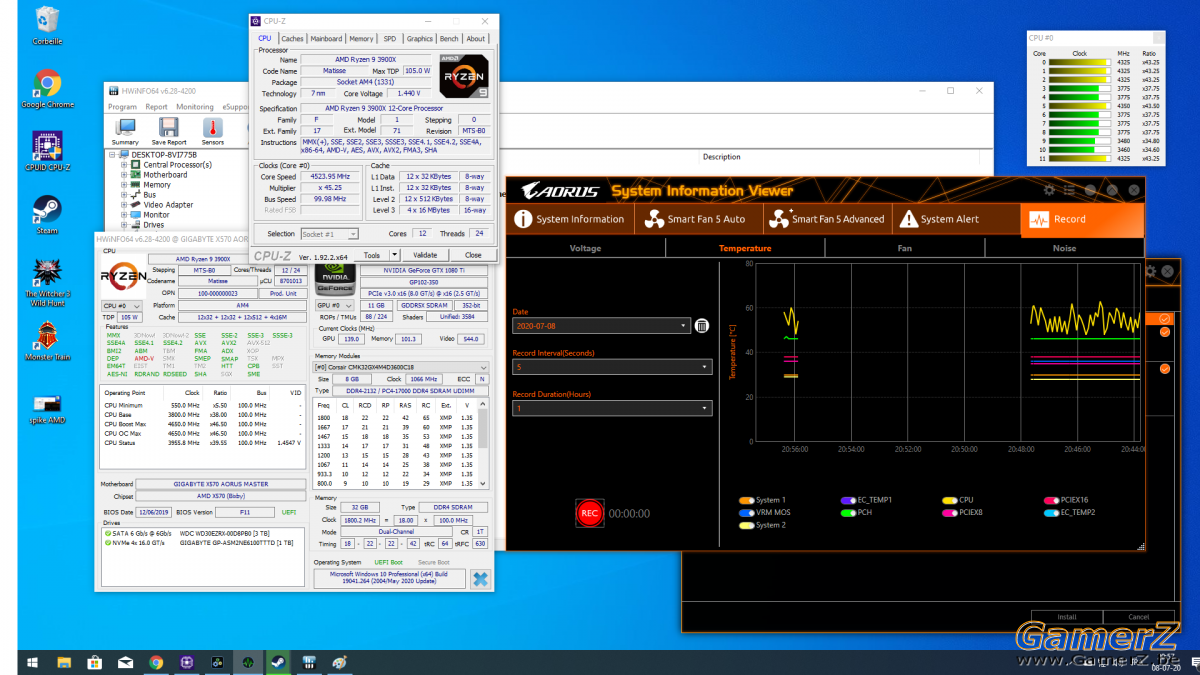Image resolution: width=1200 pixels, height=675 pixels.
Task: Click the Close button in CPU-Z
Action: click(473, 255)
